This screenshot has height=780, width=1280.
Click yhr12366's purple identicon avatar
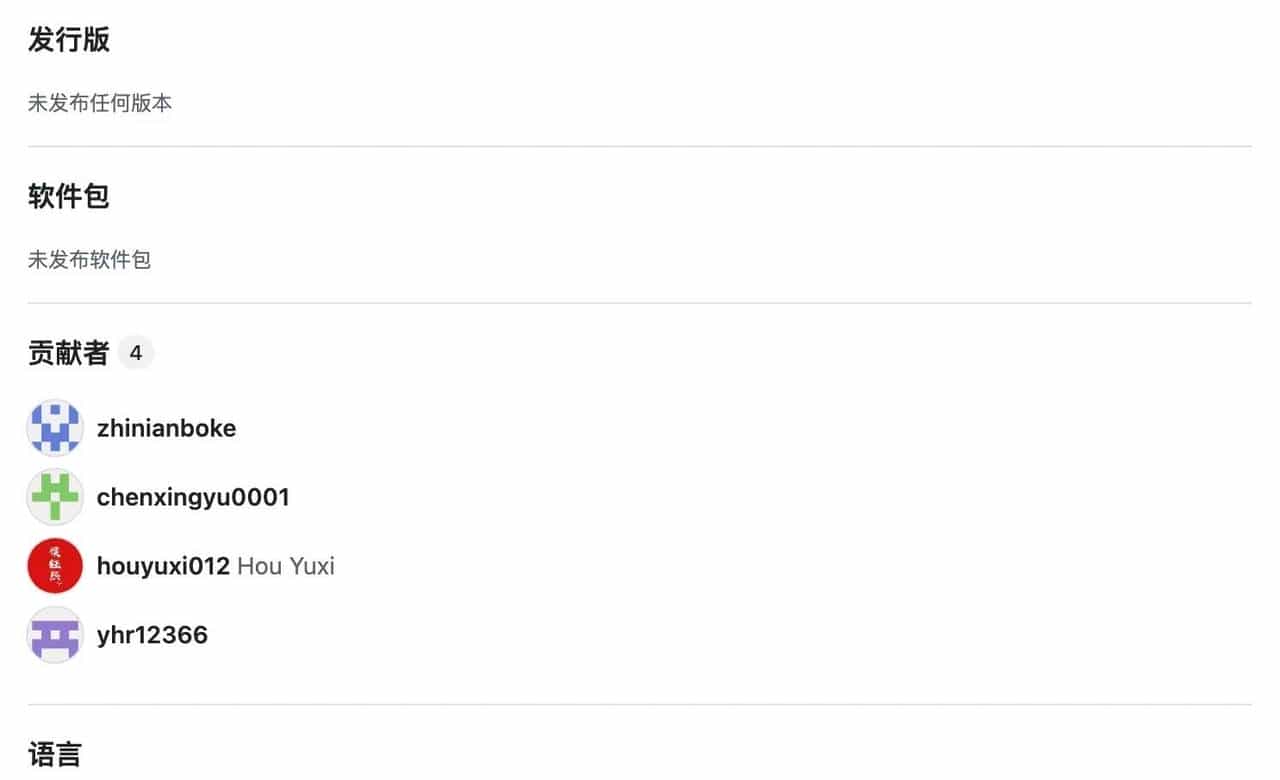point(55,635)
